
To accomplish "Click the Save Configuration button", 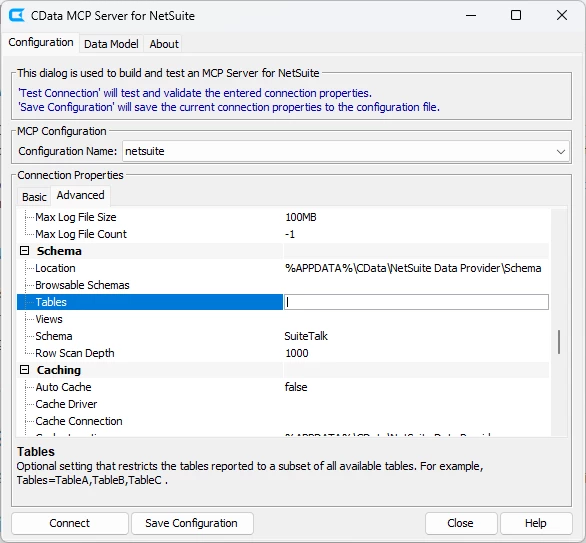I will (191, 523).
